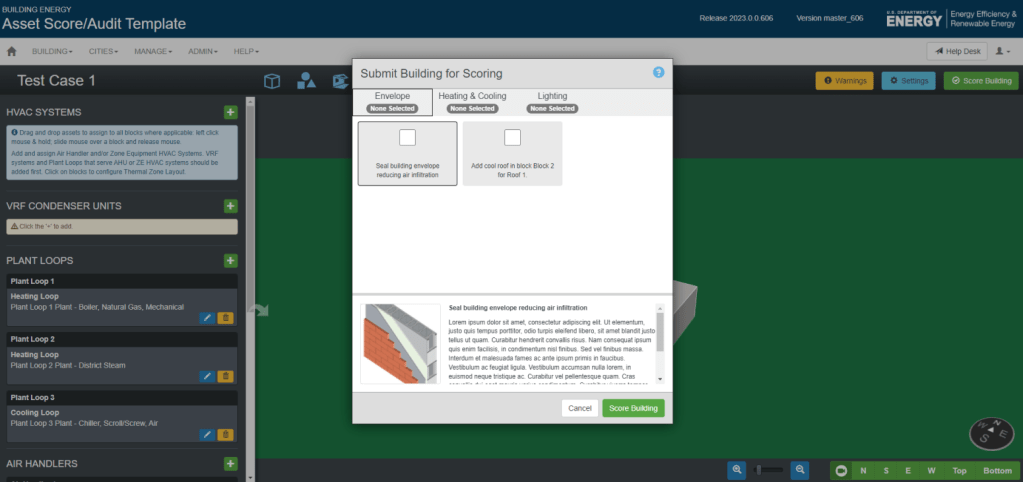The image size is (1023, 482).
Task: Edit Plant Loop 1 with pencil icon
Action: (207, 317)
